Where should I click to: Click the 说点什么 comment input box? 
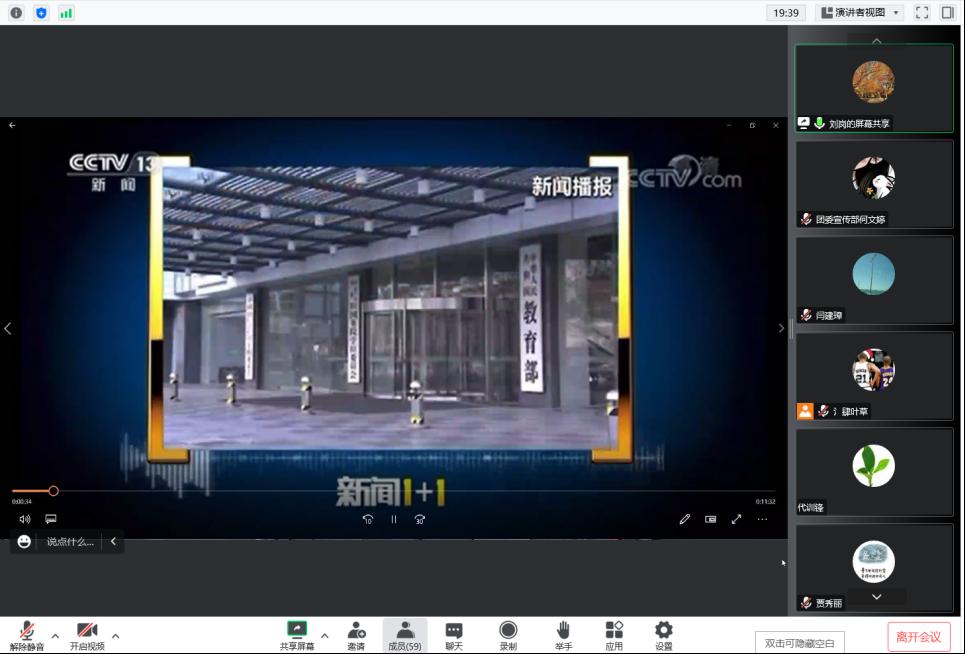(x=70, y=541)
